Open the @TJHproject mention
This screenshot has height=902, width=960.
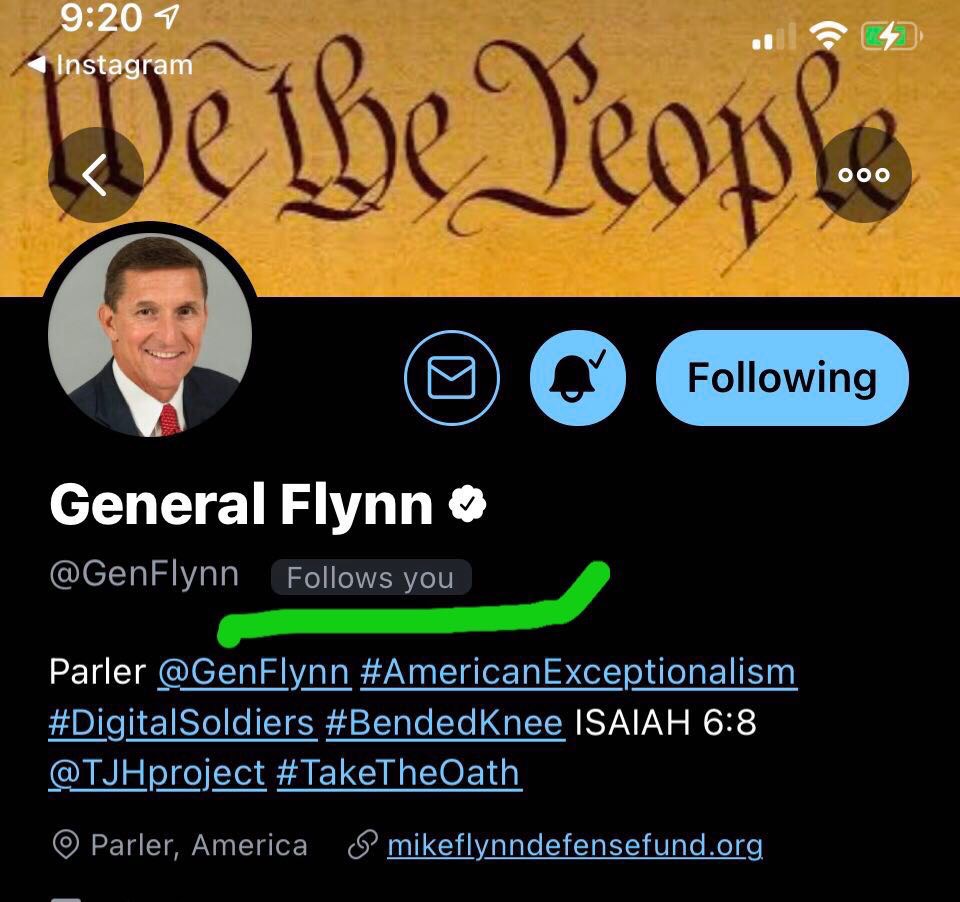pos(157,773)
